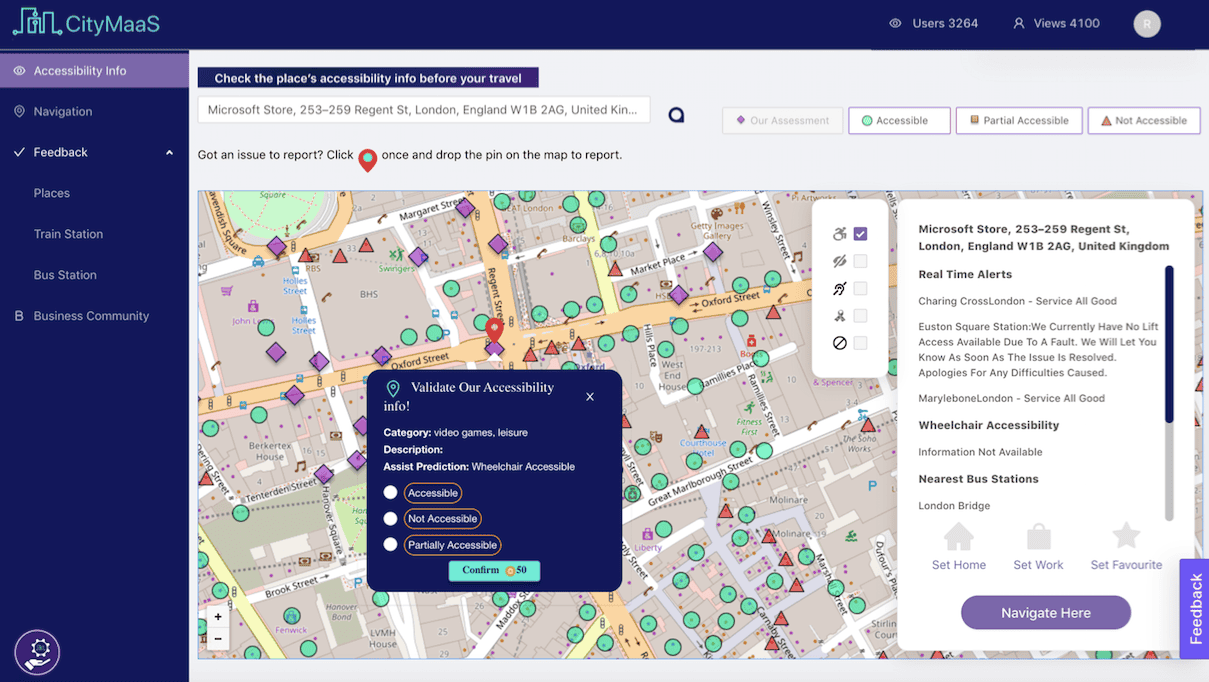The width and height of the screenshot is (1209, 682).
Task: Click MaryleboneLondon service alert text
Action: coord(1011,398)
